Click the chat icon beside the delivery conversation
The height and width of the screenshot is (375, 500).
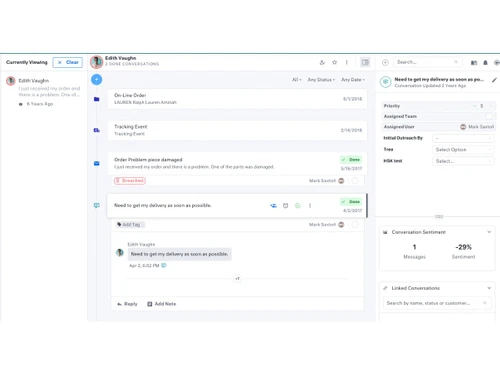coord(97,205)
